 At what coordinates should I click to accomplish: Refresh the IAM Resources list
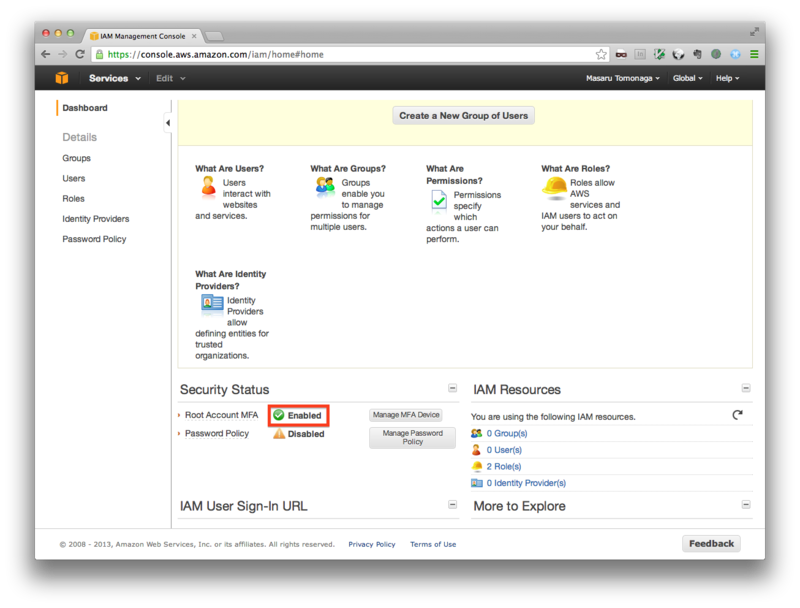737,414
